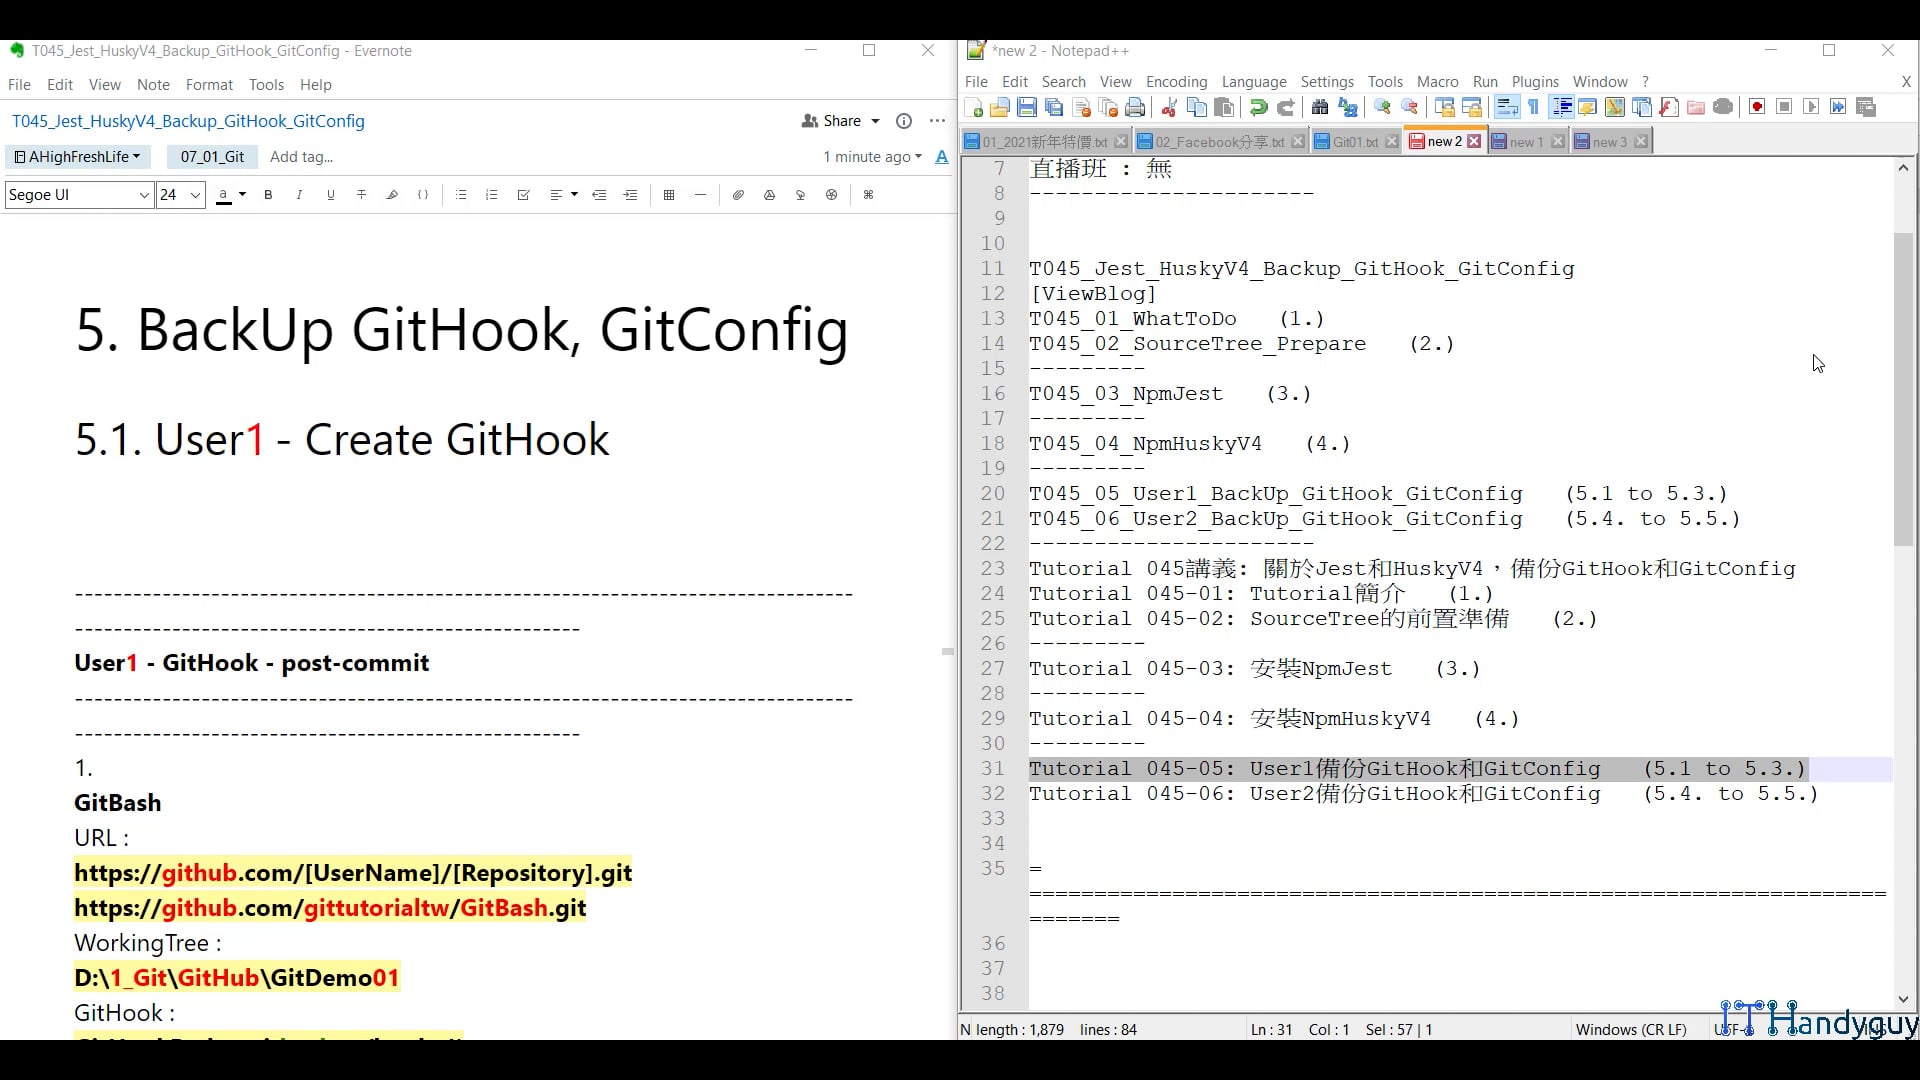Toggle Word Wrap from the toolbar
The width and height of the screenshot is (1920, 1080).
tap(1507, 107)
